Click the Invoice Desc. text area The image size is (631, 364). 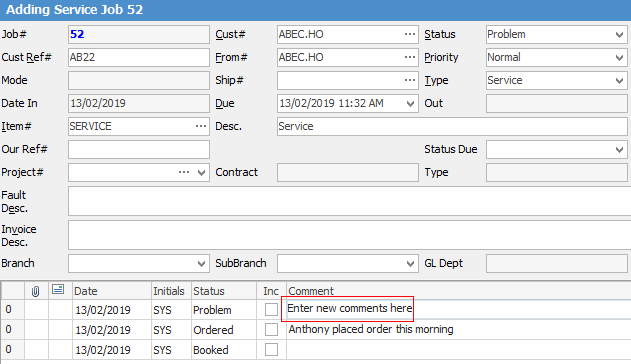coord(349,234)
